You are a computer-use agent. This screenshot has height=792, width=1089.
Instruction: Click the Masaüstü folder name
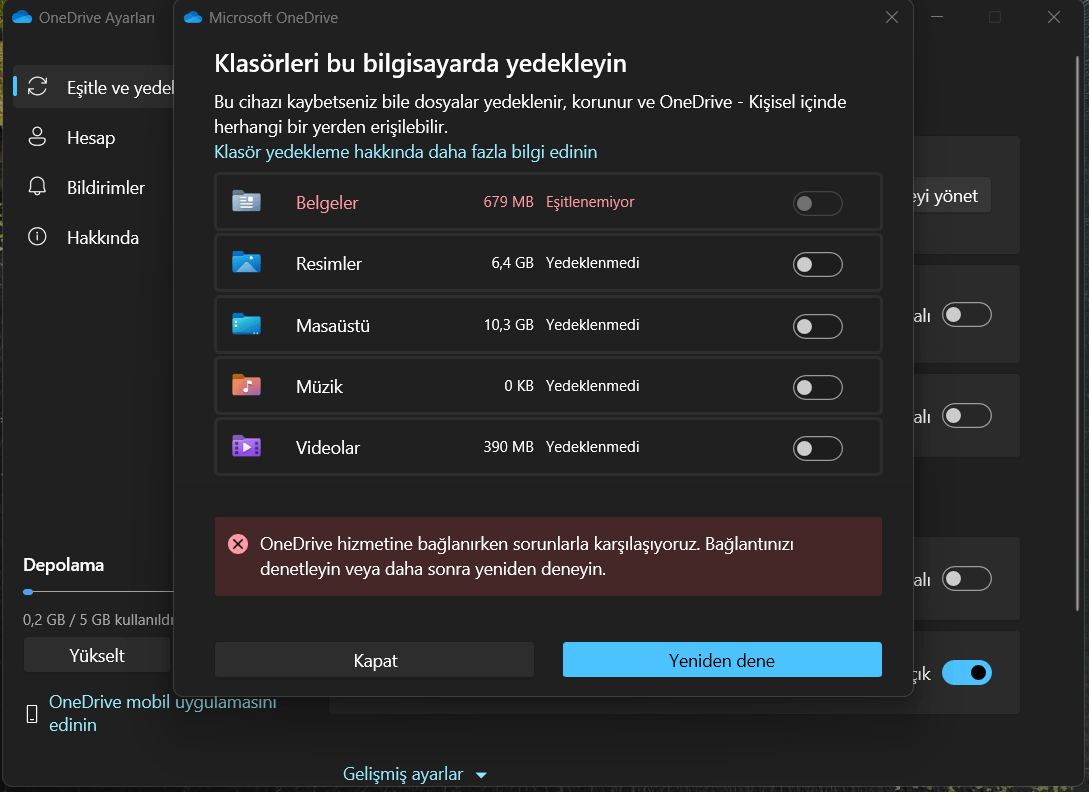coord(333,325)
